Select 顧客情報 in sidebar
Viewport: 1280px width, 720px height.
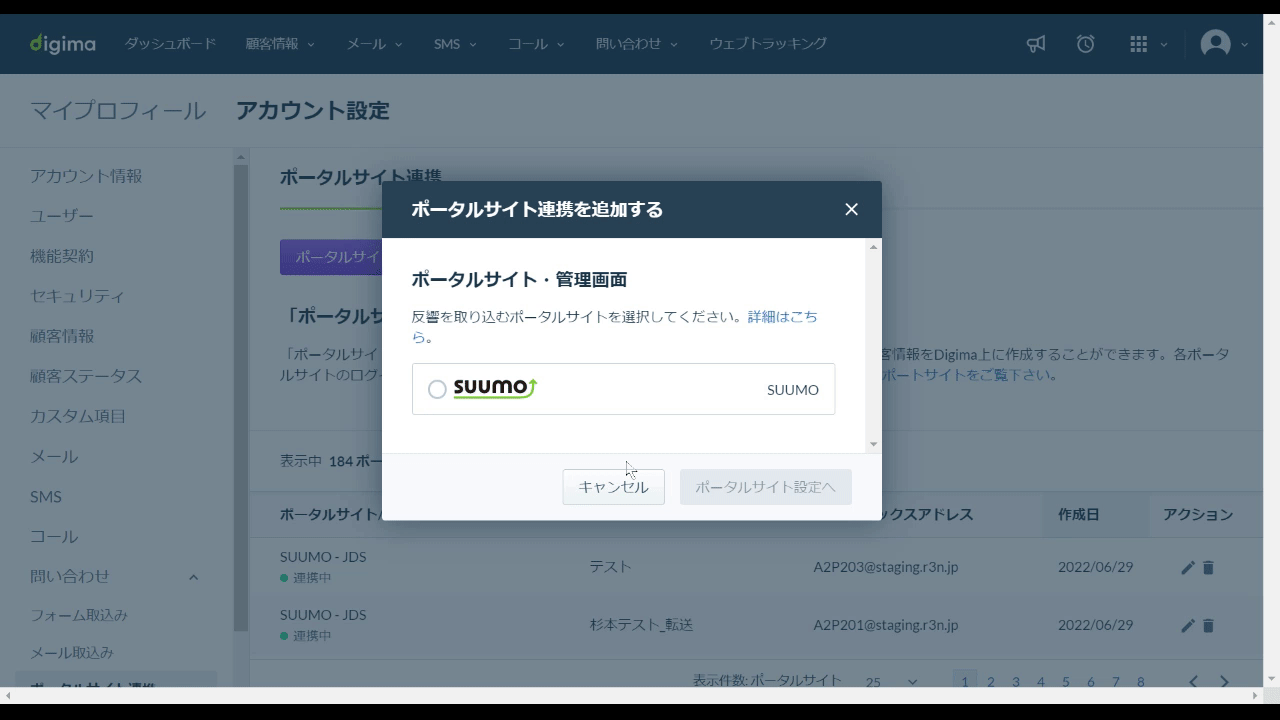tap(62, 336)
